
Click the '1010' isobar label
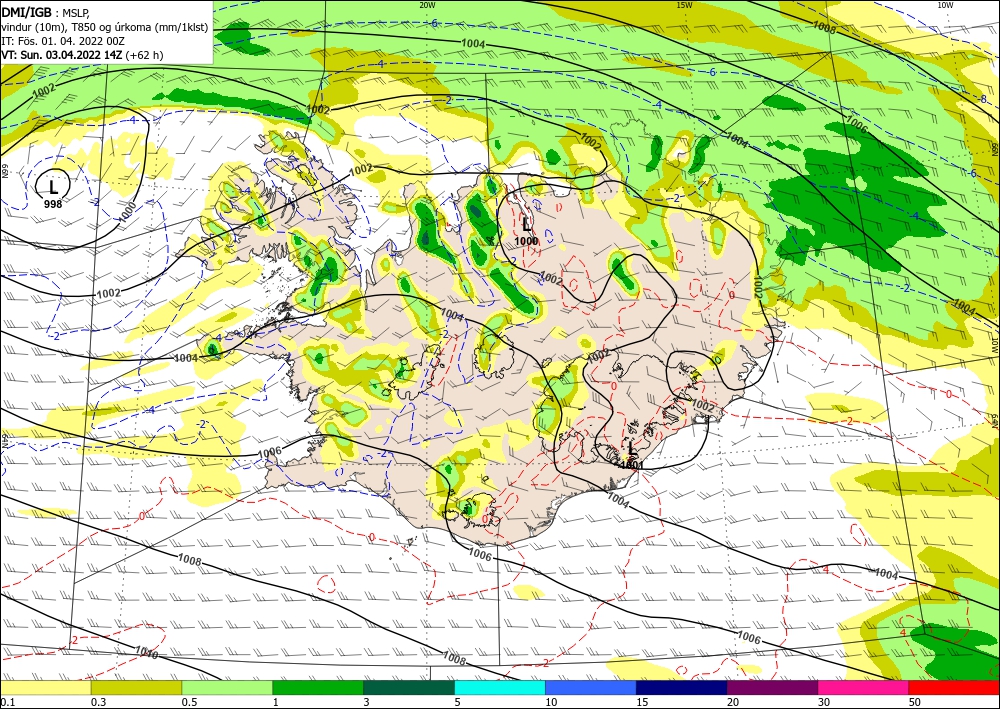[x=147, y=652]
